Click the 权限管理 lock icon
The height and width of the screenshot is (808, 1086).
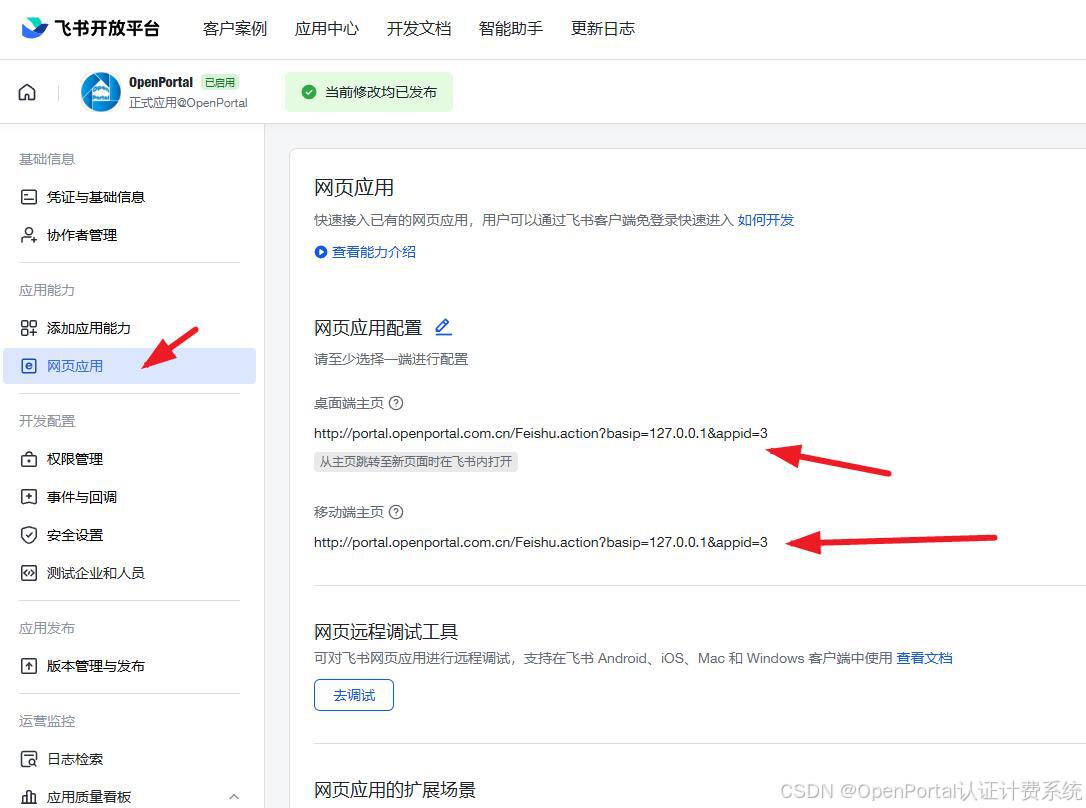(x=29, y=459)
